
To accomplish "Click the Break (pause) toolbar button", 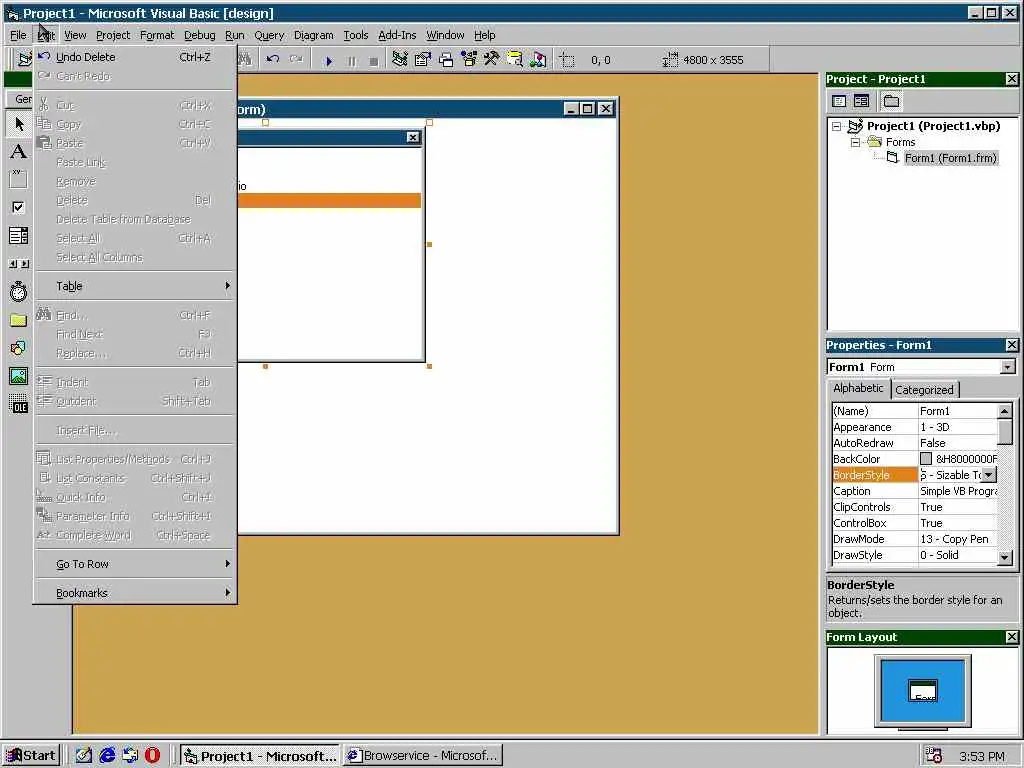I will pyautogui.click(x=351, y=60).
